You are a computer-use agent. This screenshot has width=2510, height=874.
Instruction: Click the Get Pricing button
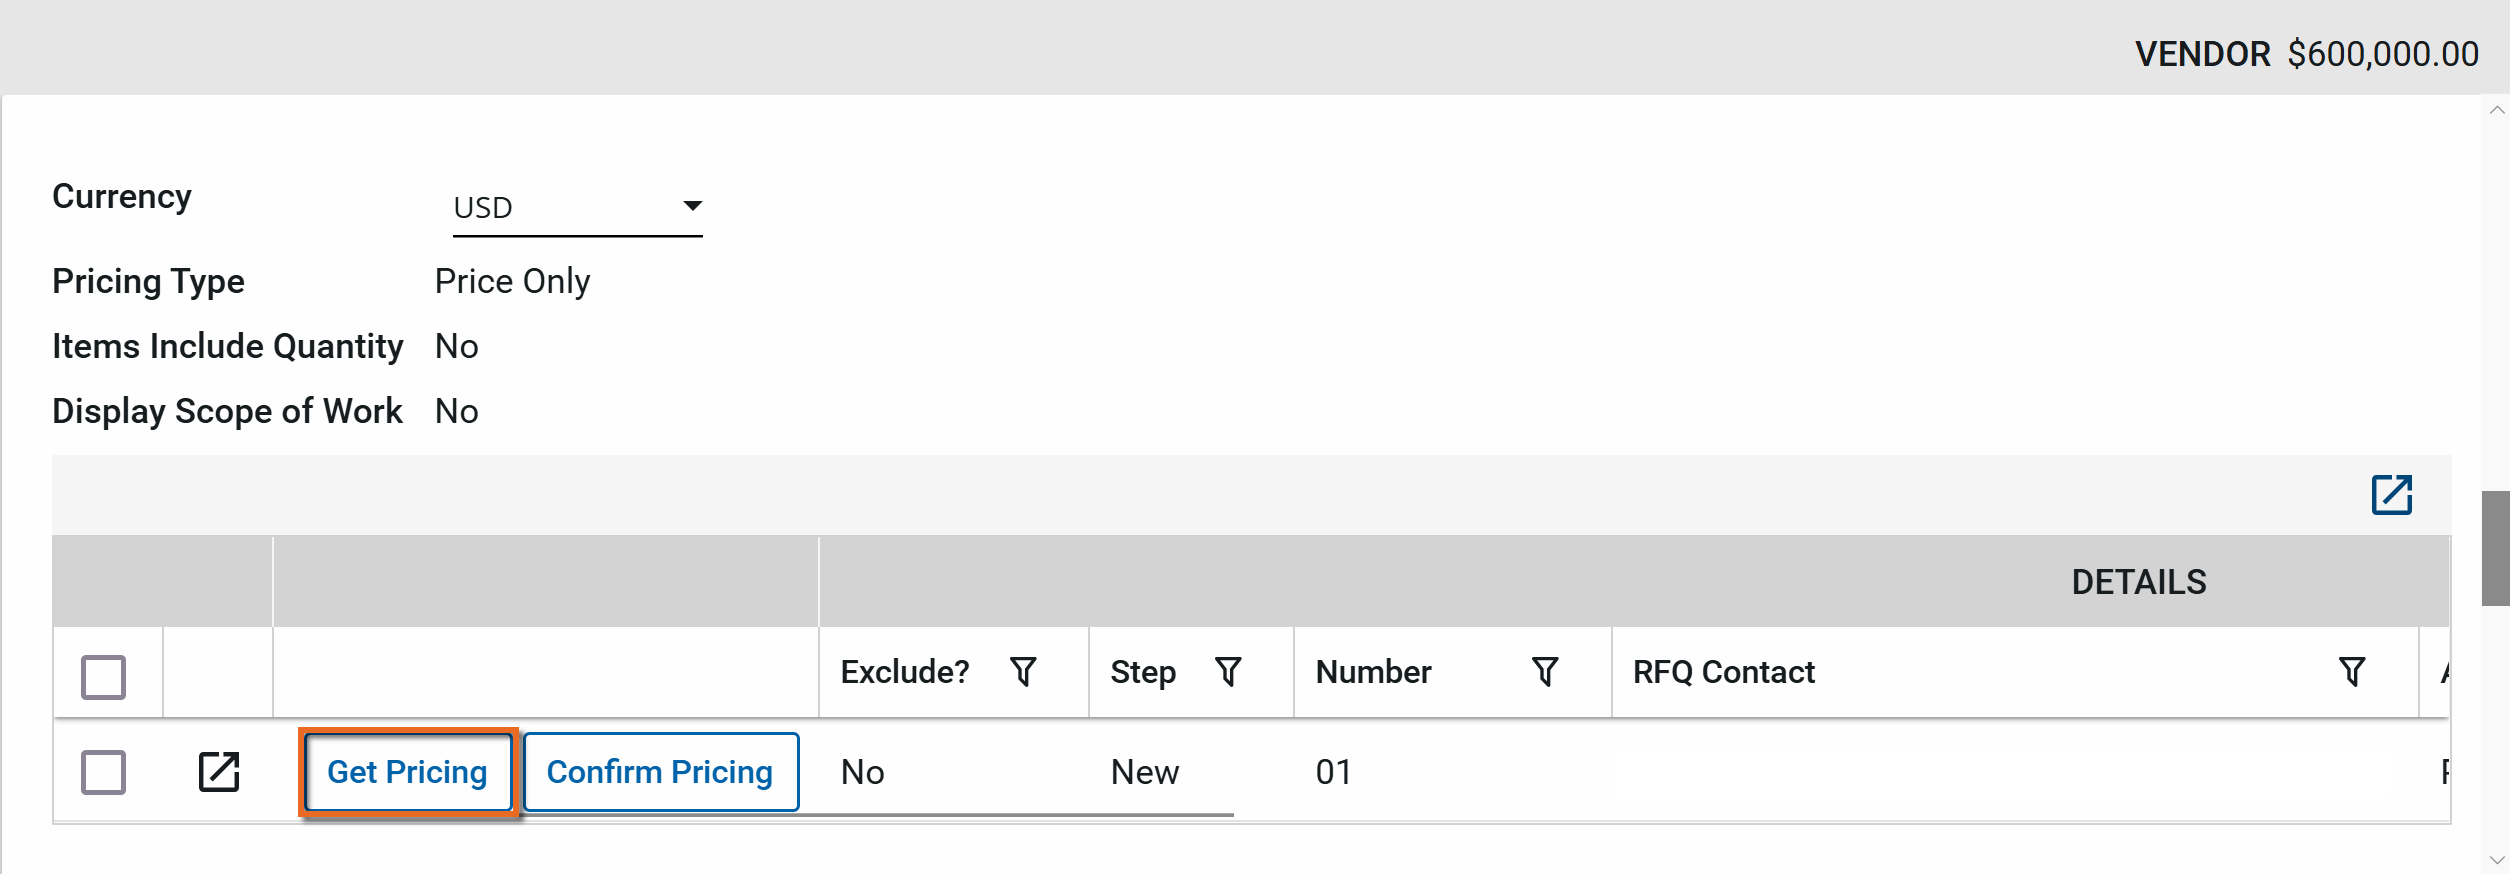pos(407,772)
